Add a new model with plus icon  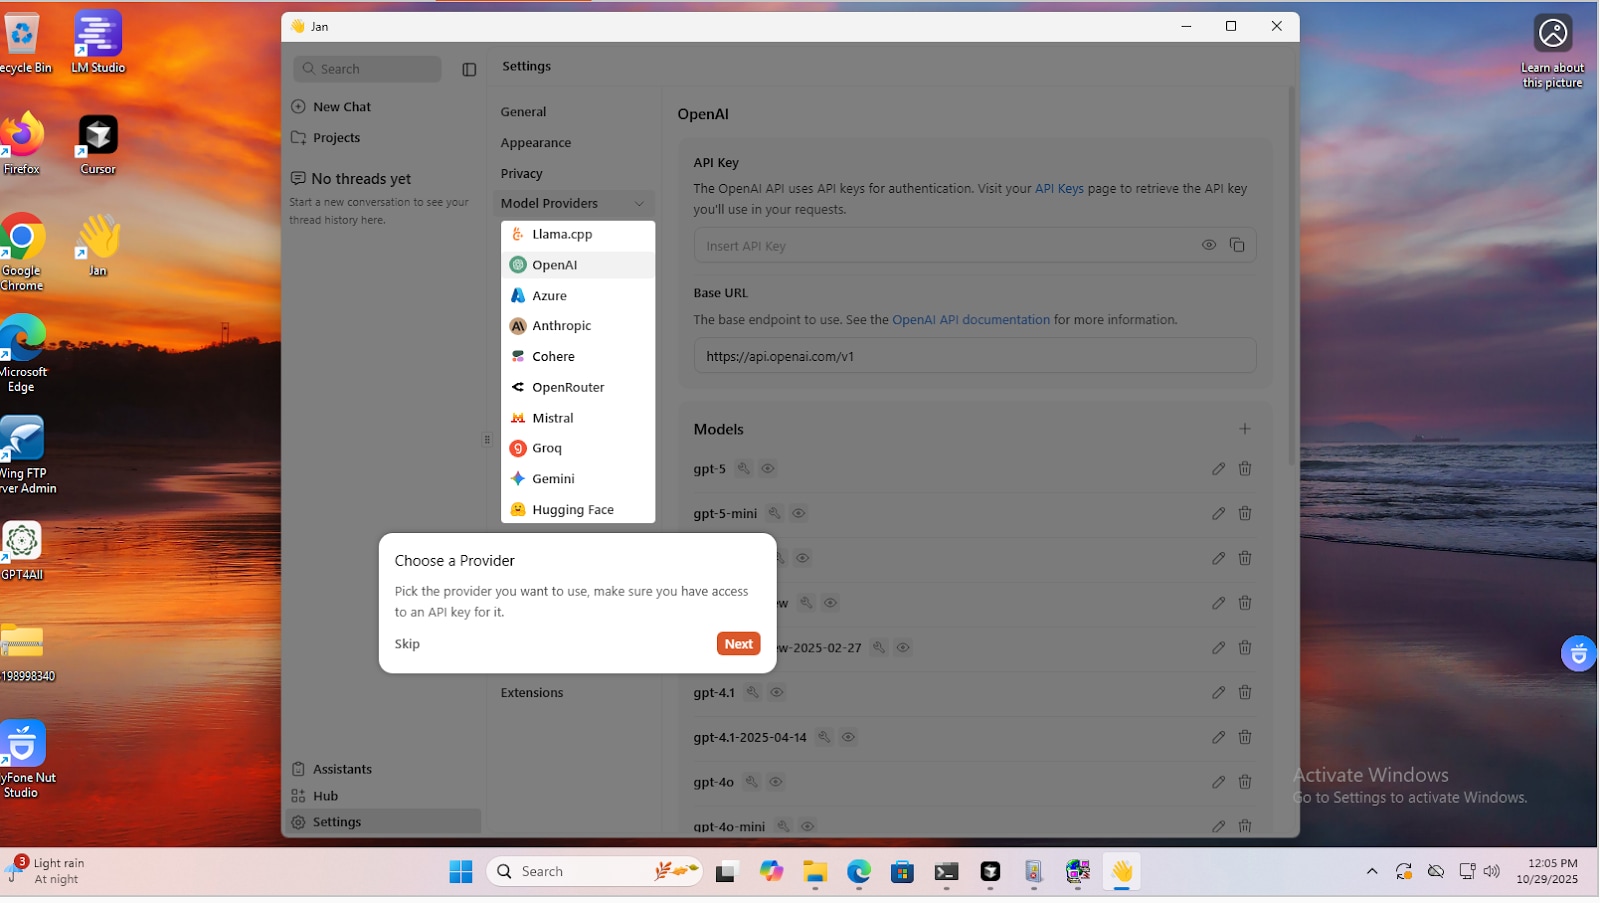(1244, 429)
